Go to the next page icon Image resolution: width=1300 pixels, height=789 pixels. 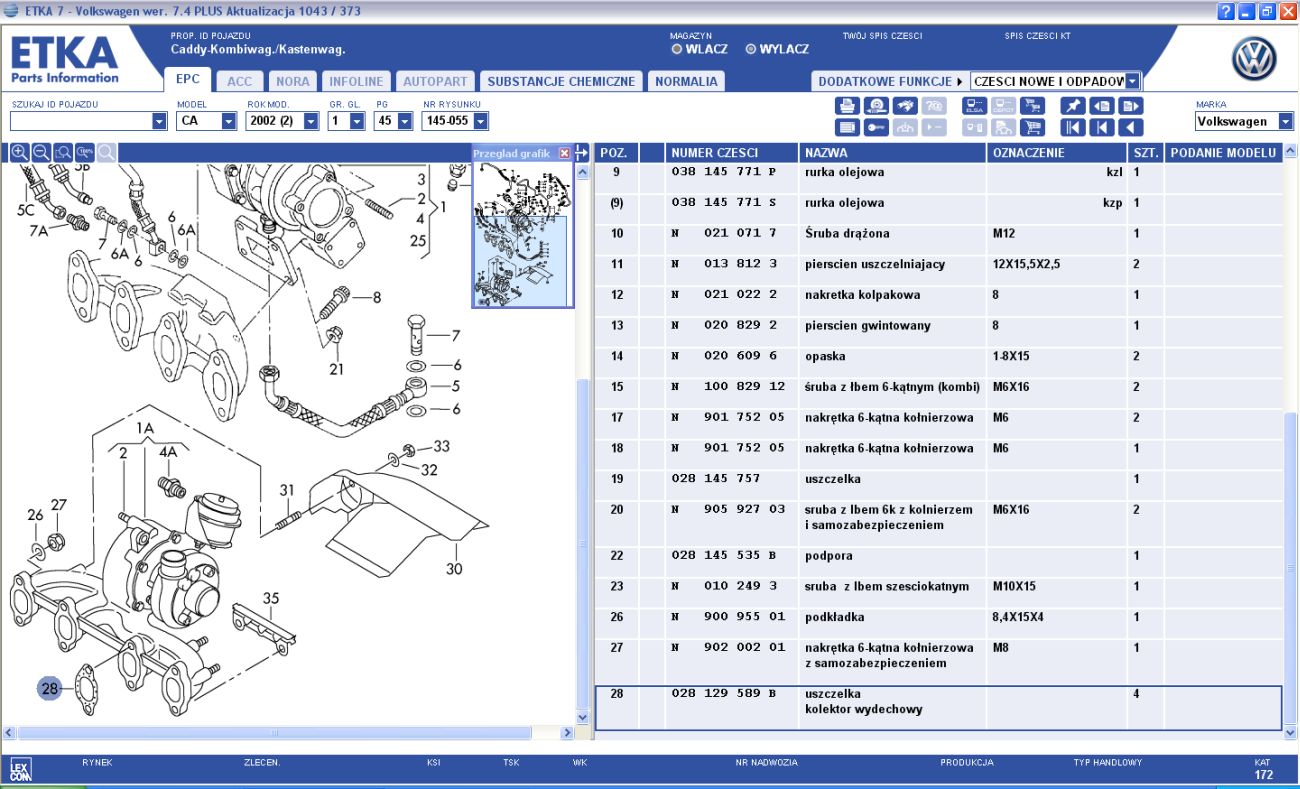(1131, 106)
